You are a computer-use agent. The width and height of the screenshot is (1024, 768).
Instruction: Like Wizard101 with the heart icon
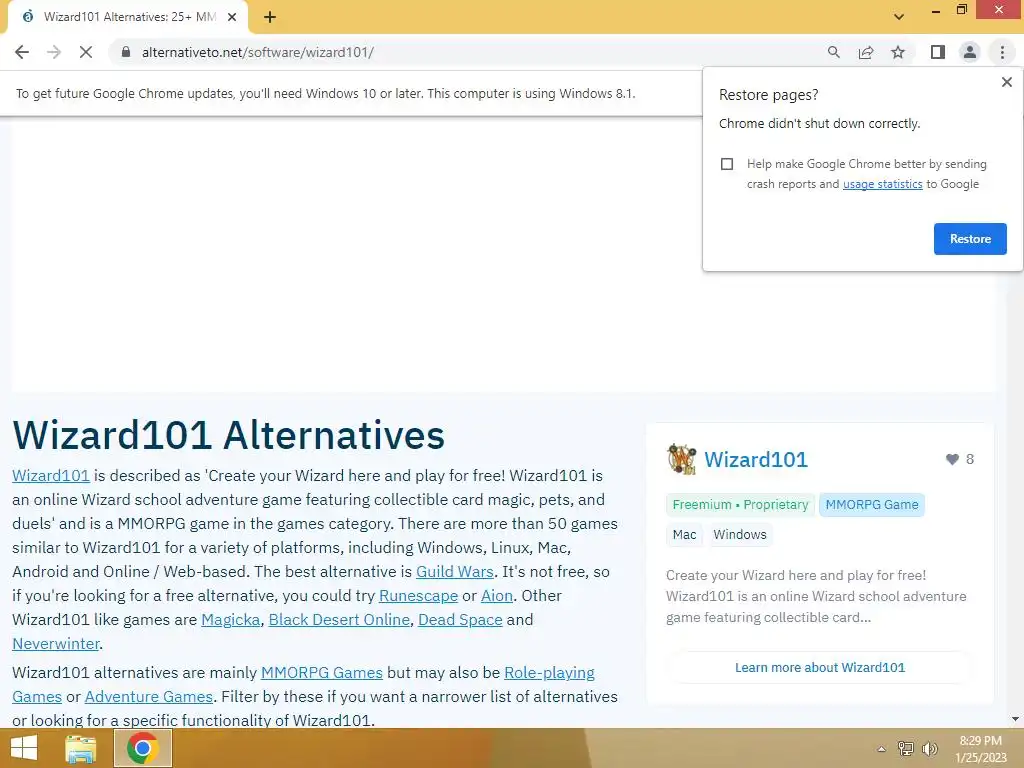pos(952,459)
